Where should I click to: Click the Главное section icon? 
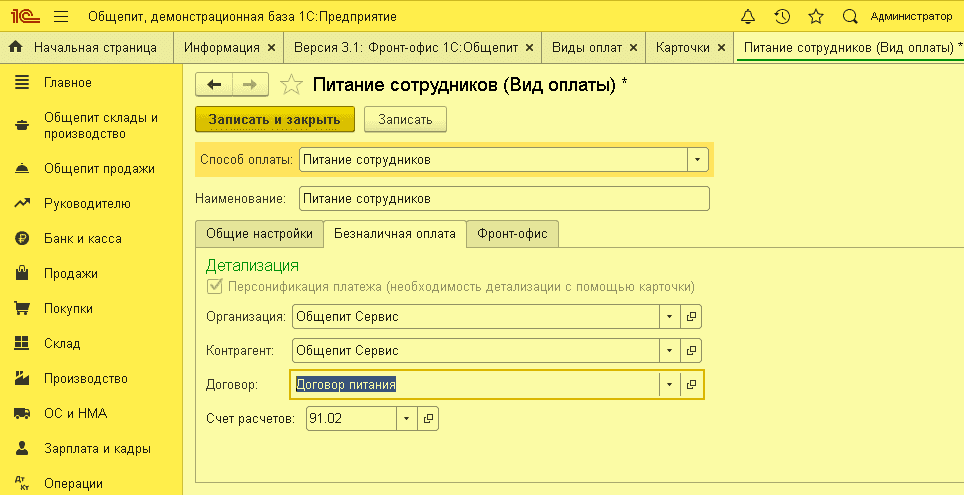point(22,82)
